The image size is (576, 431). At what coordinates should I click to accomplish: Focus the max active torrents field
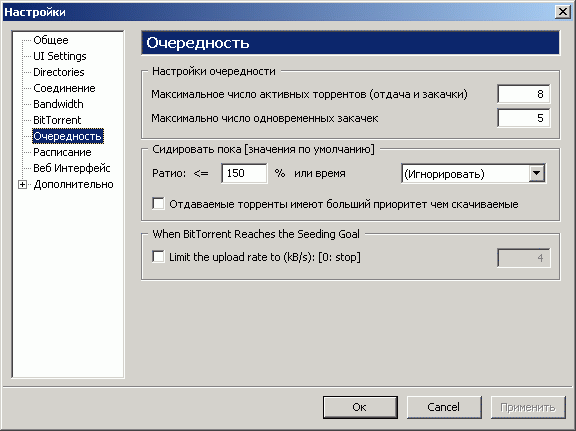point(523,94)
